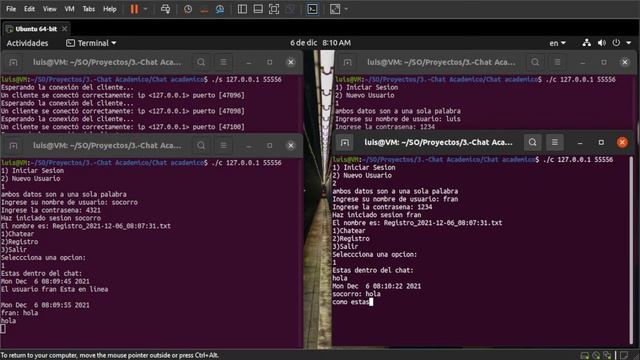This screenshot has width=640, height=360.
Task: Click server line with puerto [47096]
Action: (122, 95)
